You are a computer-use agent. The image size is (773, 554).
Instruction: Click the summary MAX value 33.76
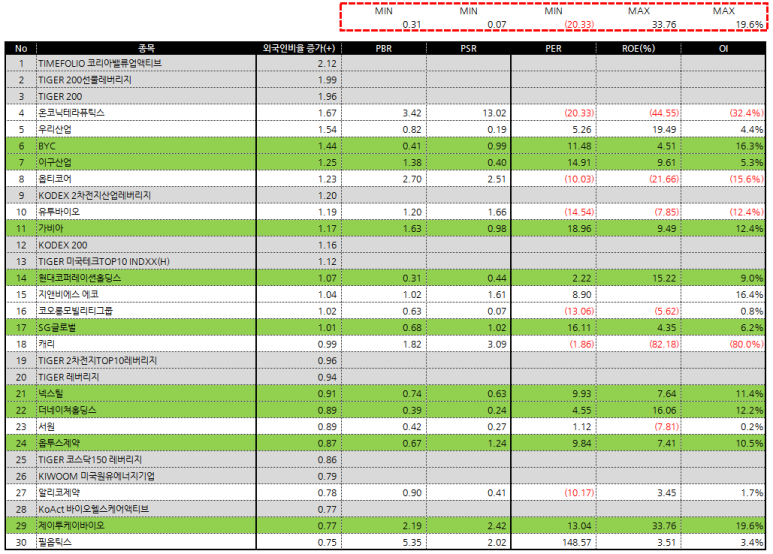[x=664, y=24]
